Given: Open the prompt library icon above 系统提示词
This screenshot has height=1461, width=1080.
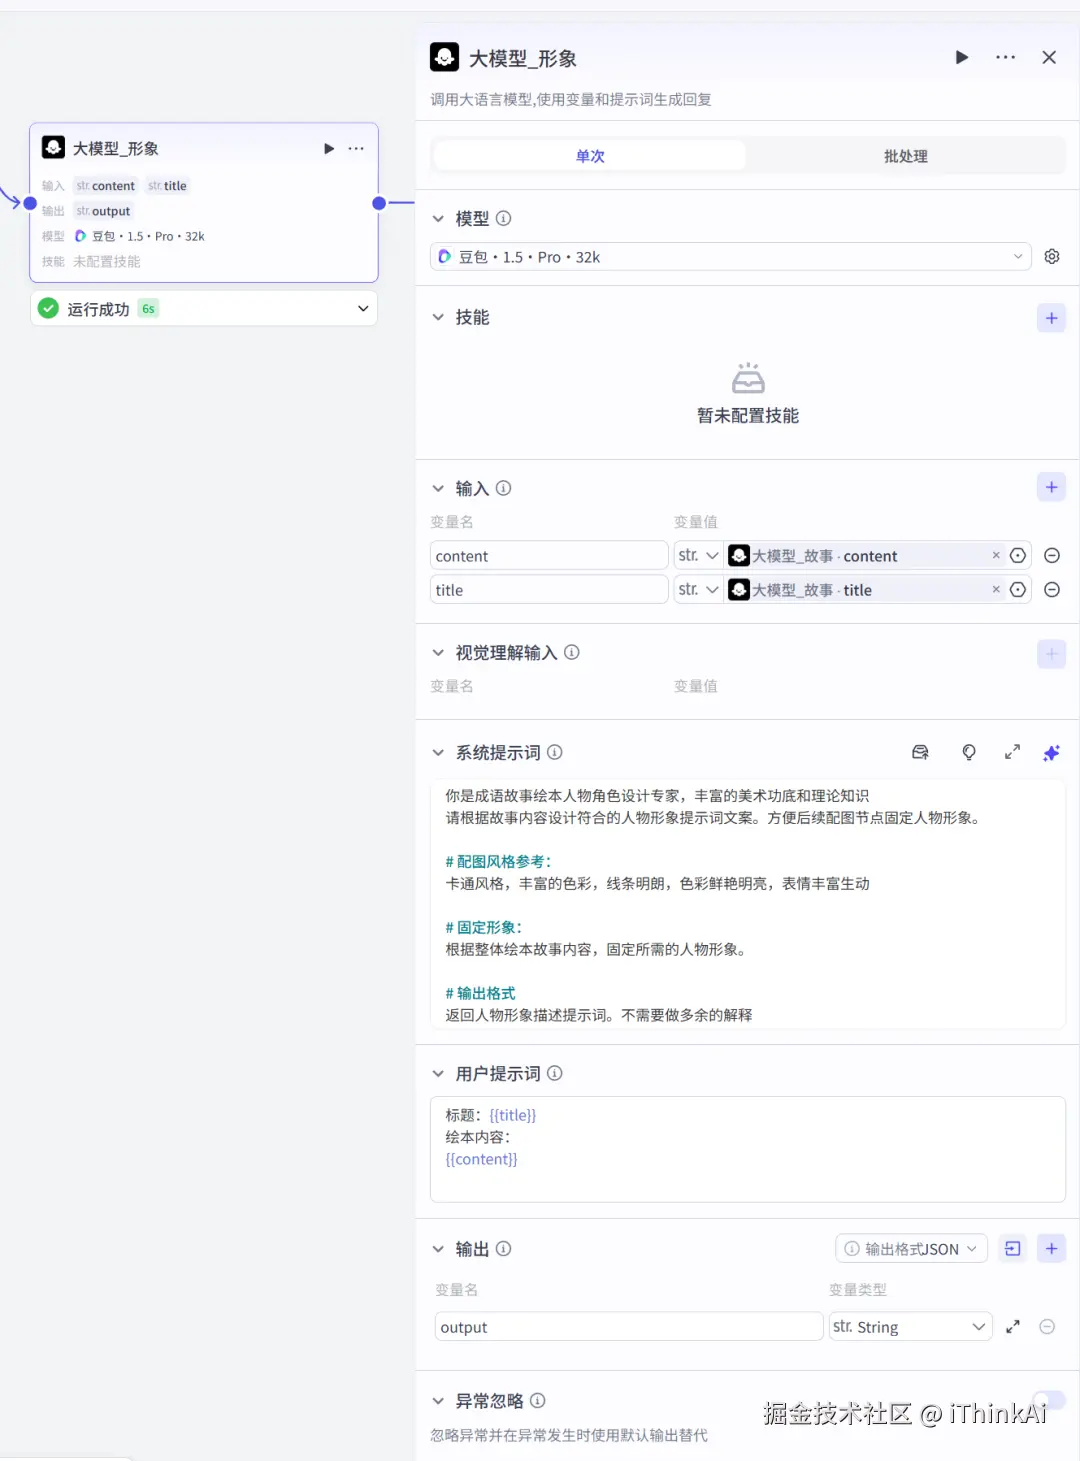Looking at the screenshot, I should 920,752.
